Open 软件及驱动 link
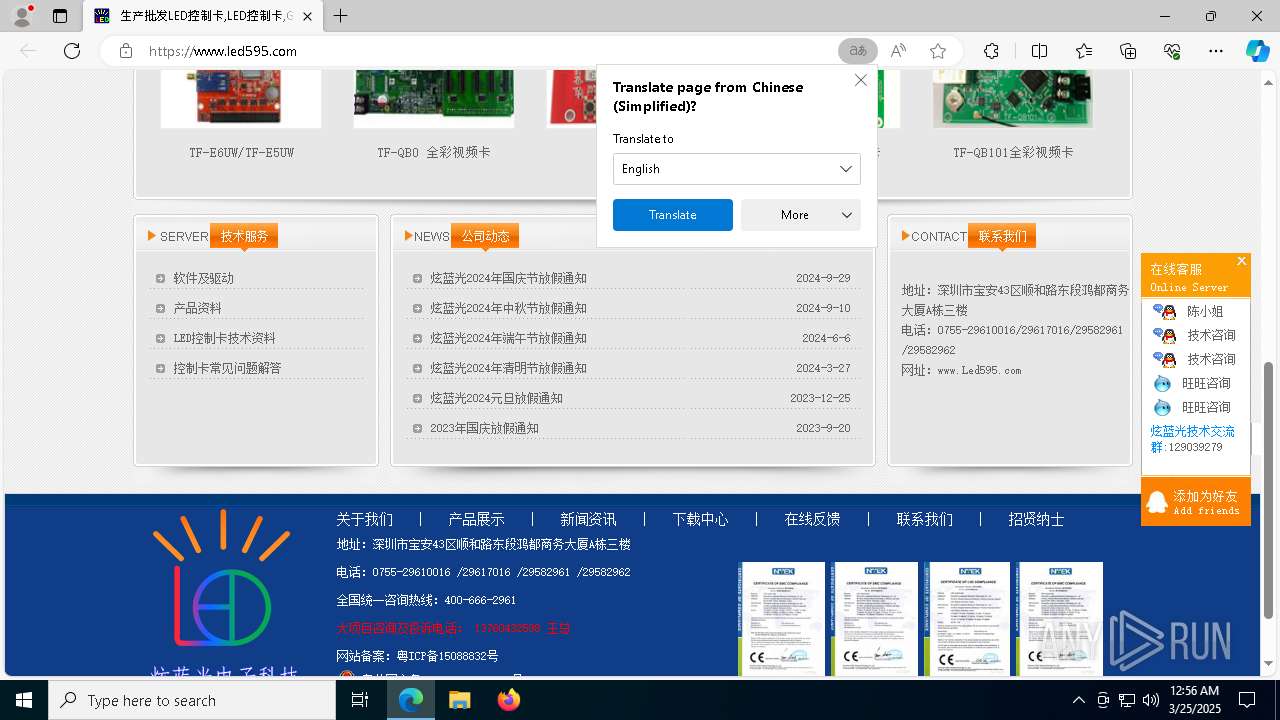This screenshot has width=1280, height=720. coord(203,278)
